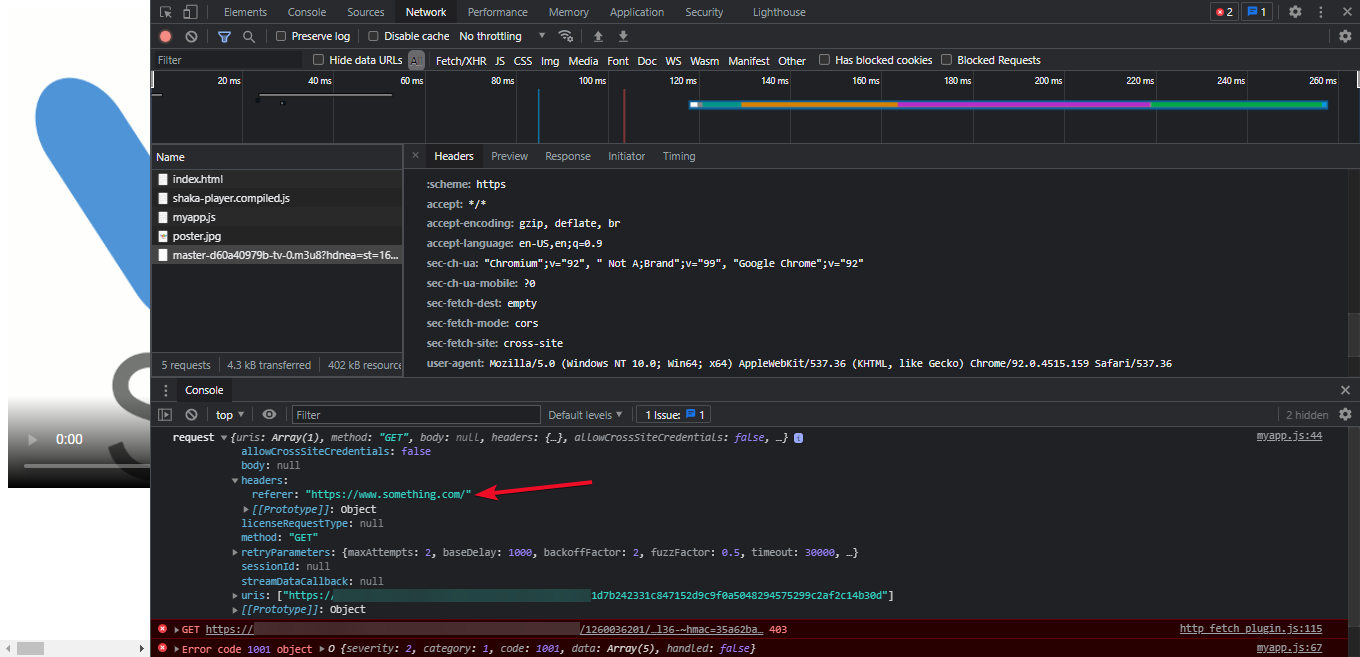Image resolution: width=1360 pixels, height=657 pixels.
Task: Select the All filter type
Action: (x=416, y=60)
